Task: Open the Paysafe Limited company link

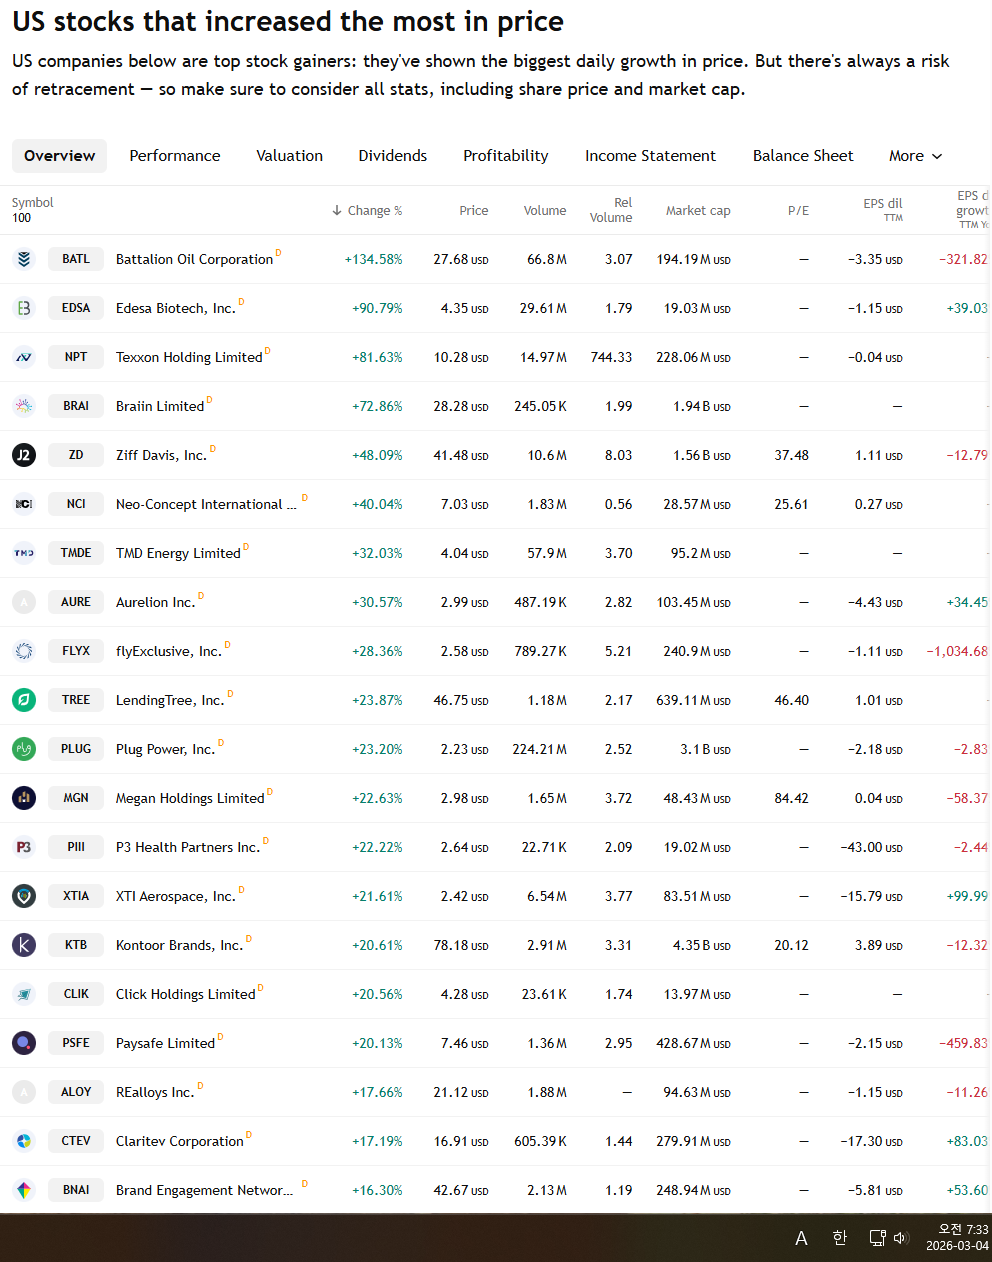Action: tap(165, 1043)
